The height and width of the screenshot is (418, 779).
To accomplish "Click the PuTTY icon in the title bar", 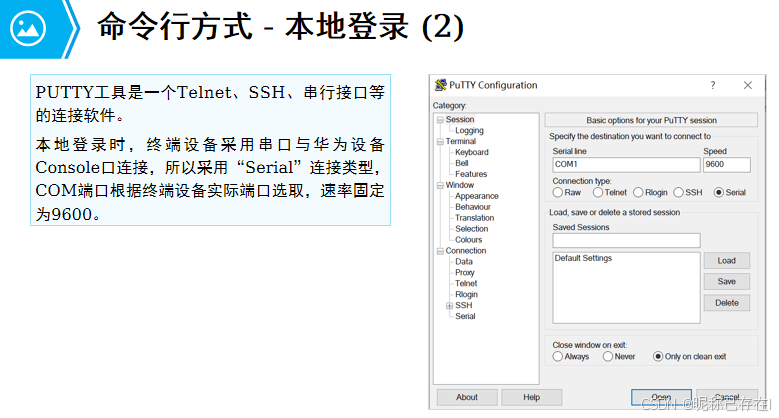I will point(440,85).
